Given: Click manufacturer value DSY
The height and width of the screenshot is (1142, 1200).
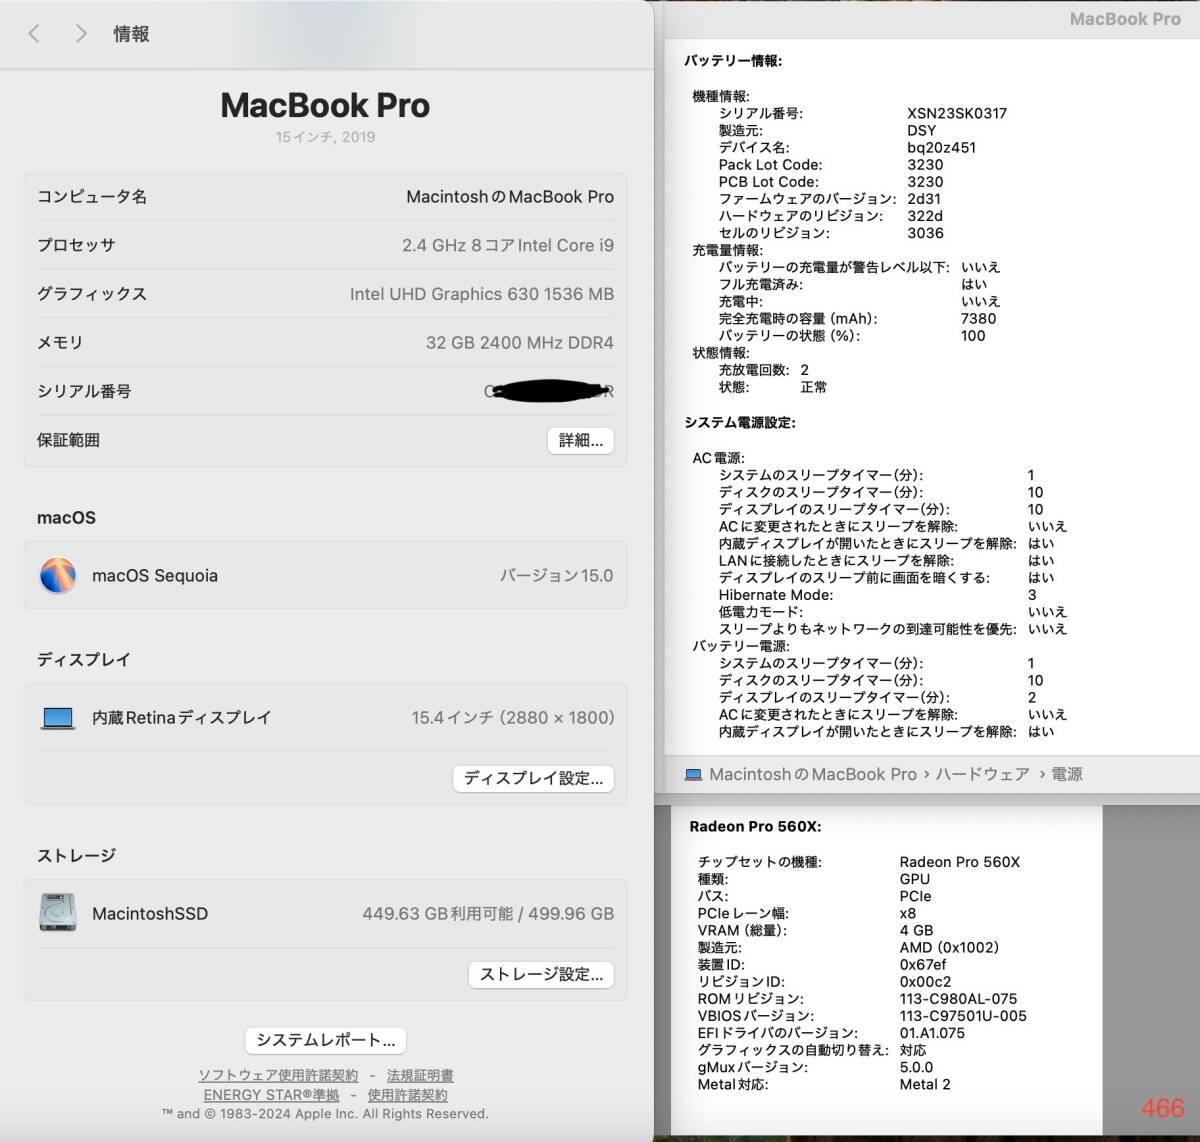Looking at the screenshot, I should coord(922,130).
